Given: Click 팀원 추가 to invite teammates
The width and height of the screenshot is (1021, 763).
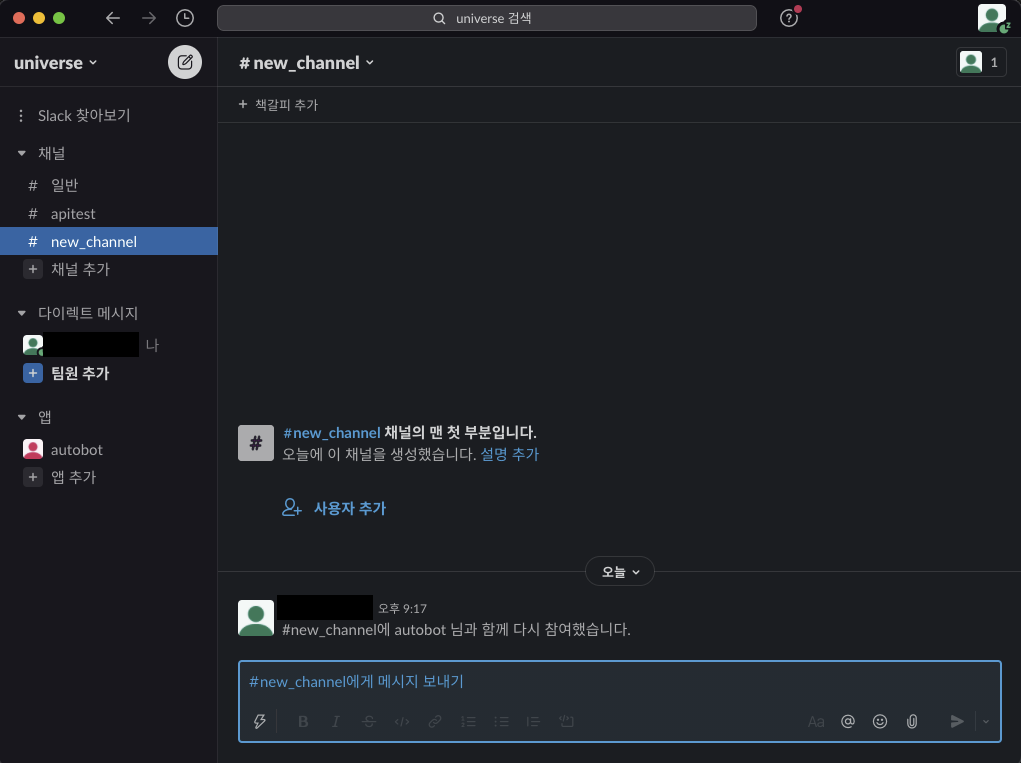Looking at the screenshot, I should (x=80, y=373).
